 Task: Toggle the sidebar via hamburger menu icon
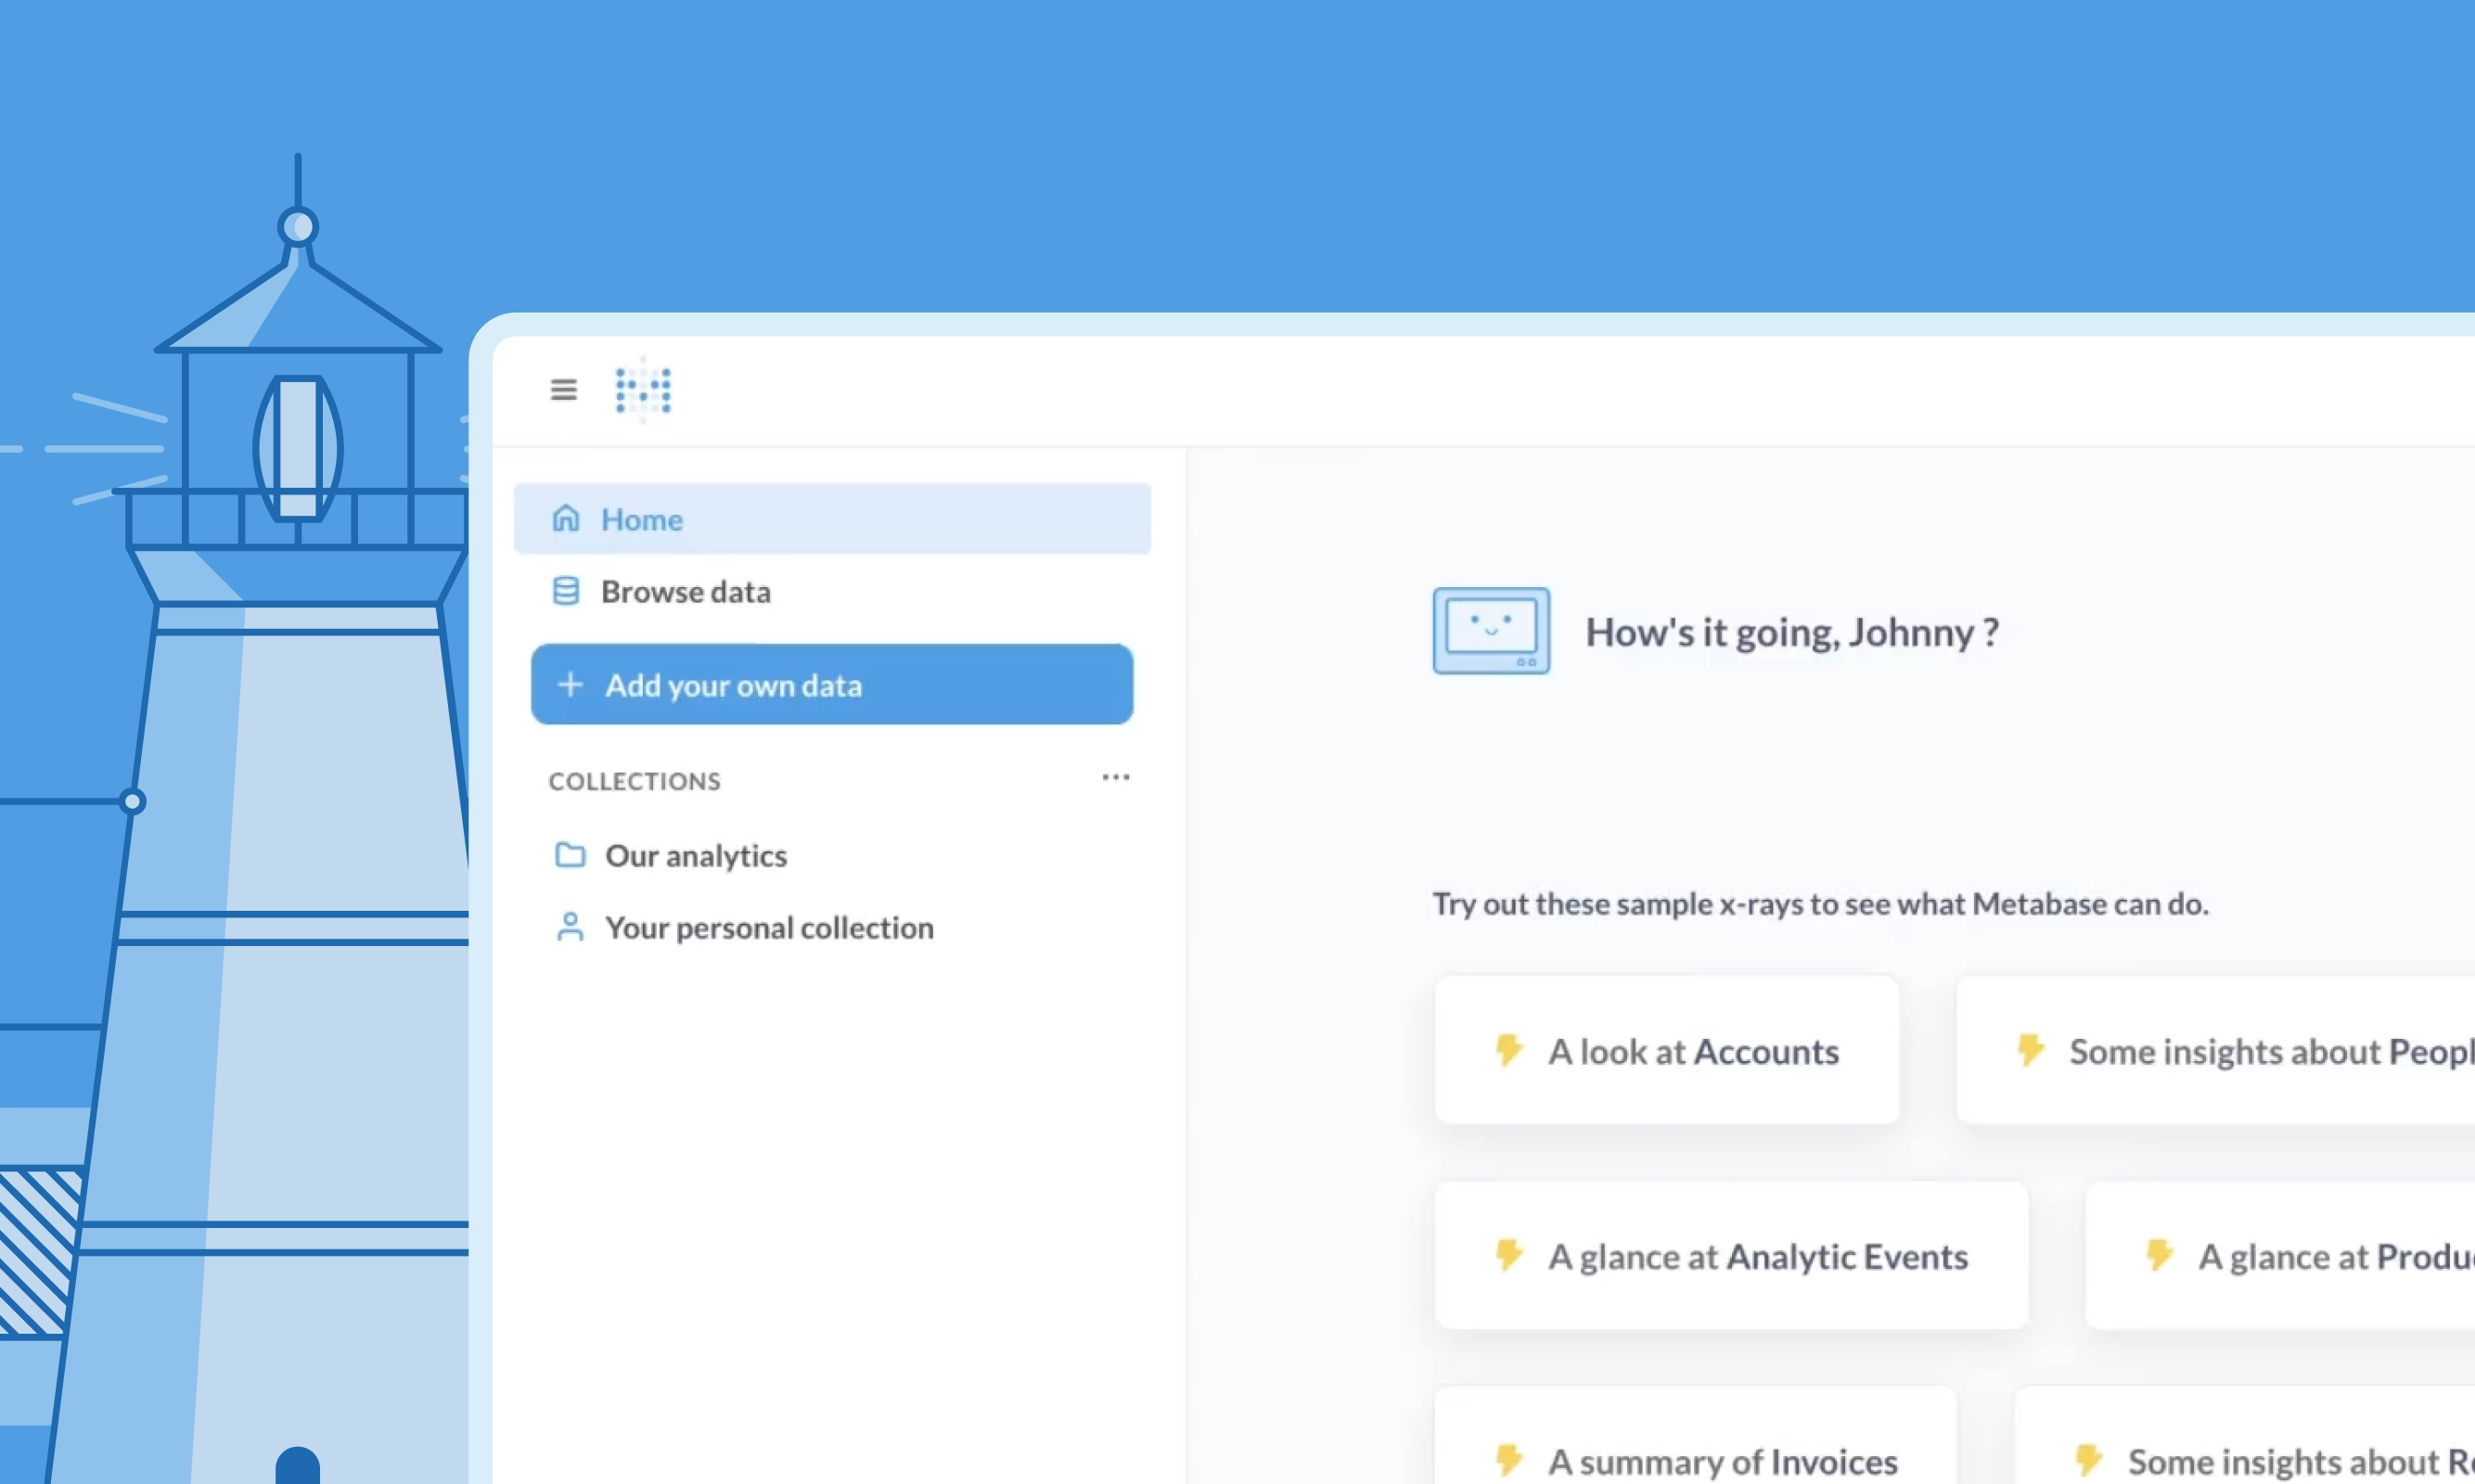[x=563, y=389]
